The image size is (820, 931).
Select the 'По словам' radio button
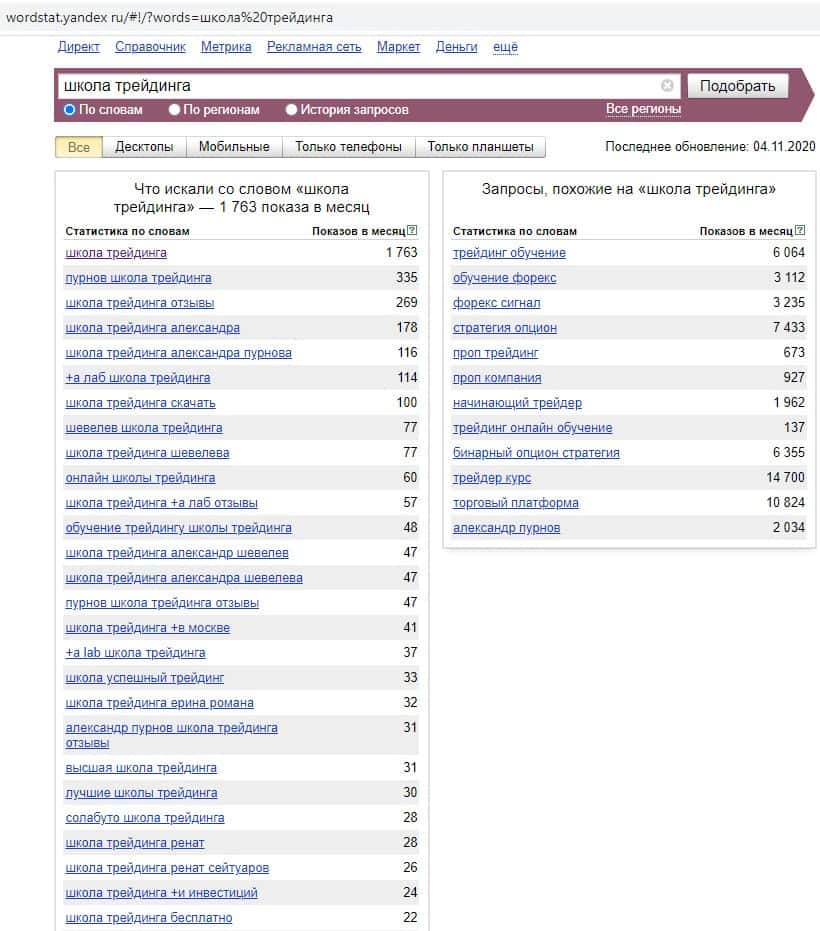click(x=69, y=110)
